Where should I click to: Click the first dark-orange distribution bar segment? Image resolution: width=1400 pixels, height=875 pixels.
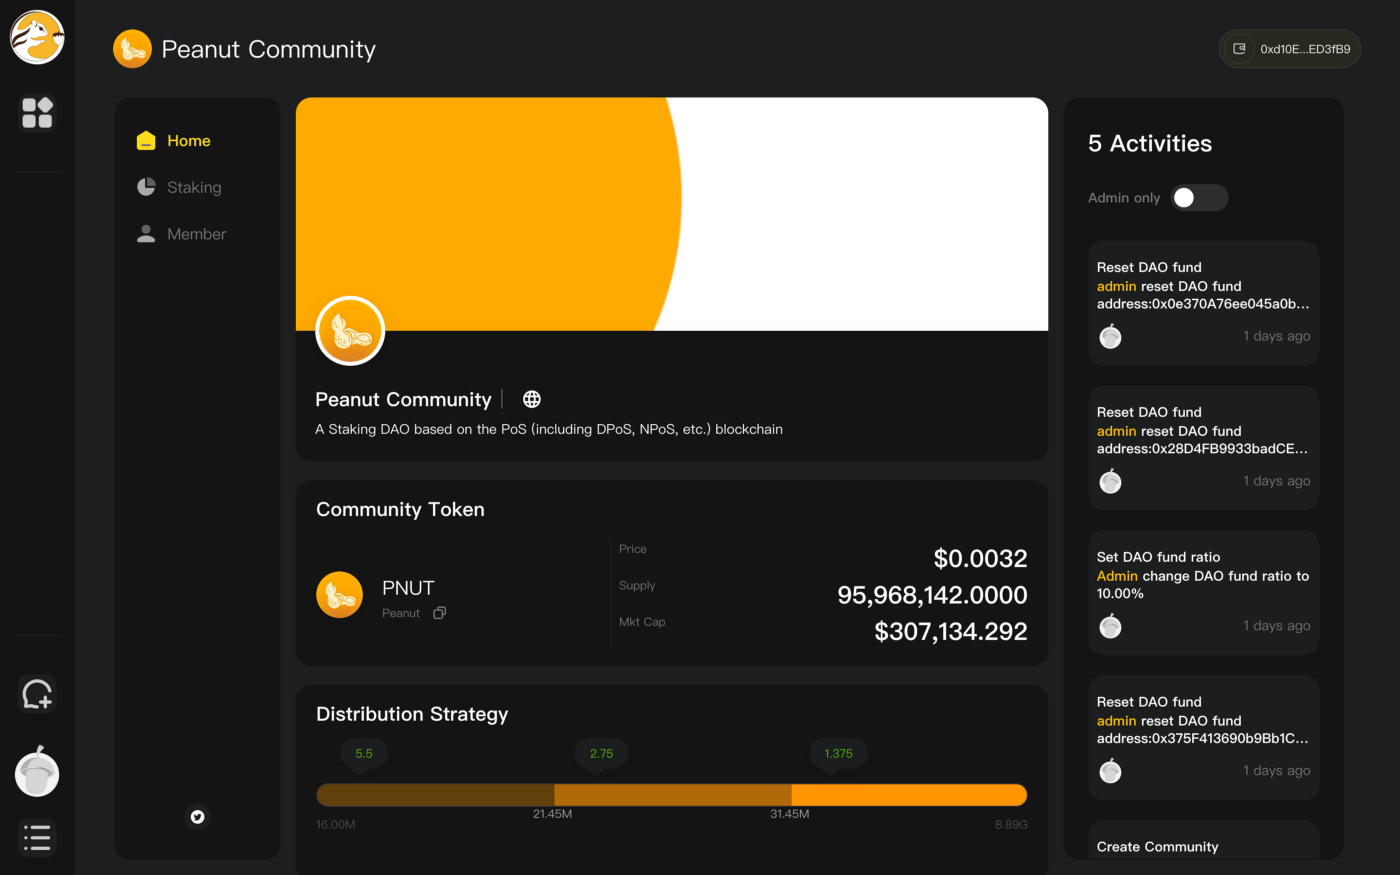pyautogui.click(x=435, y=795)
